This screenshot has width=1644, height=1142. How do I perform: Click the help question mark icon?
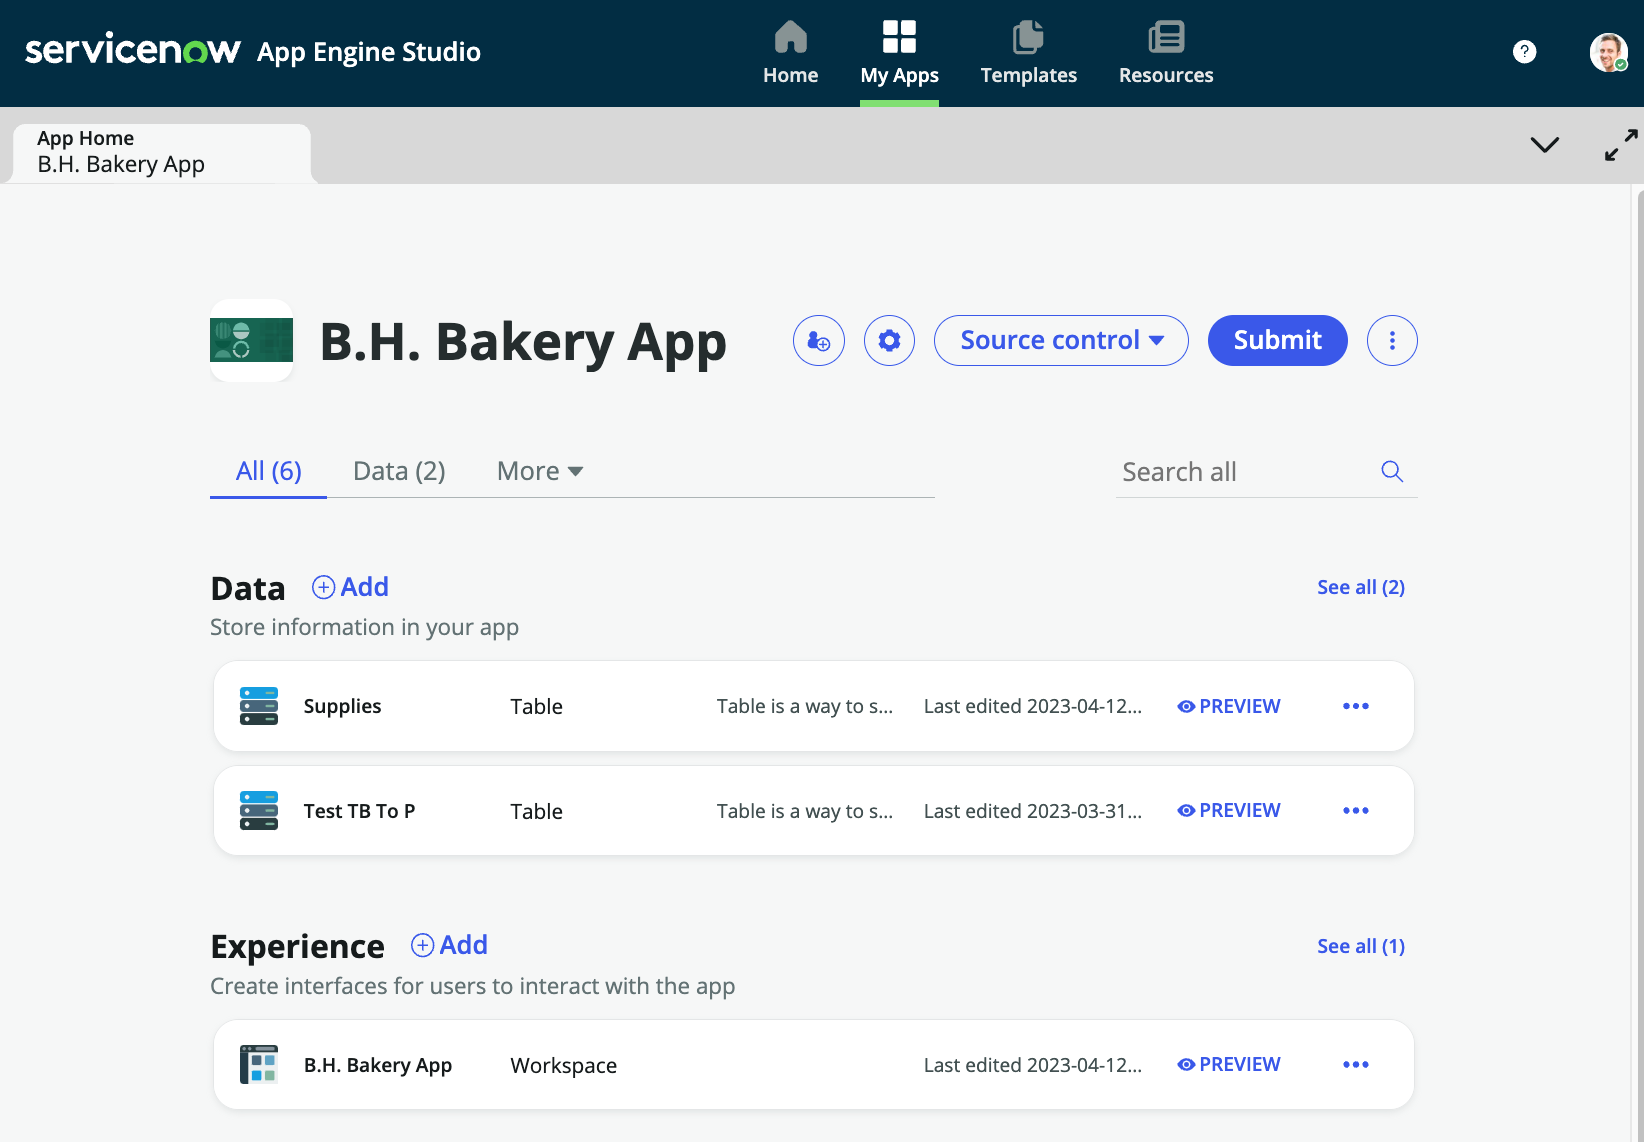1524,52
